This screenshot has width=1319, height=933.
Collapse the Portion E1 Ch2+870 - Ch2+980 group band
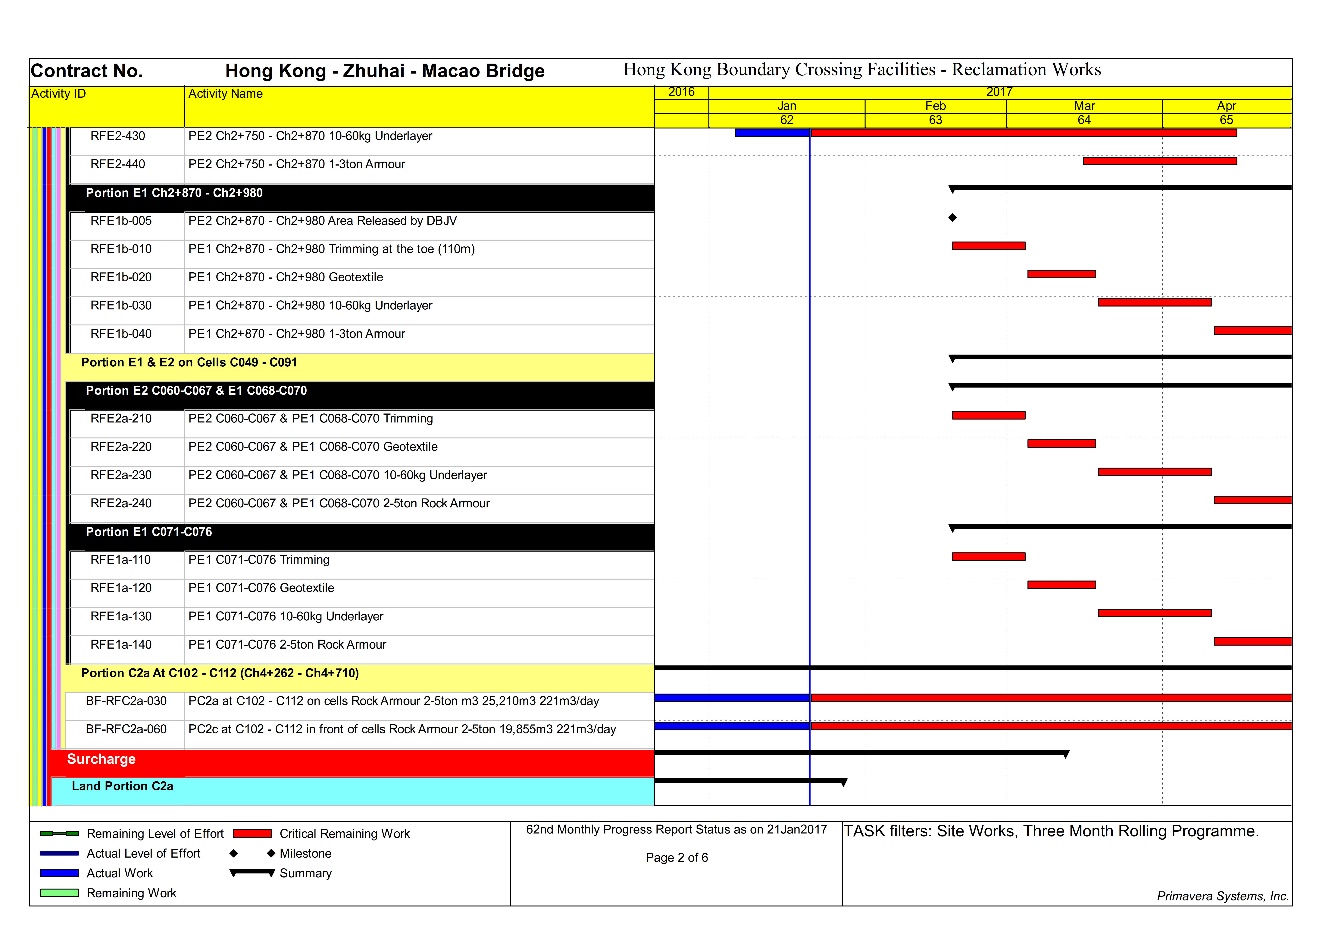[361, 197]
